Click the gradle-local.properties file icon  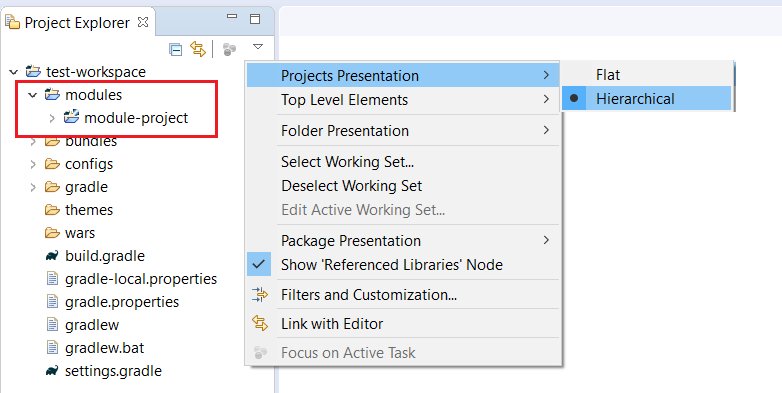tap(52, 278)
